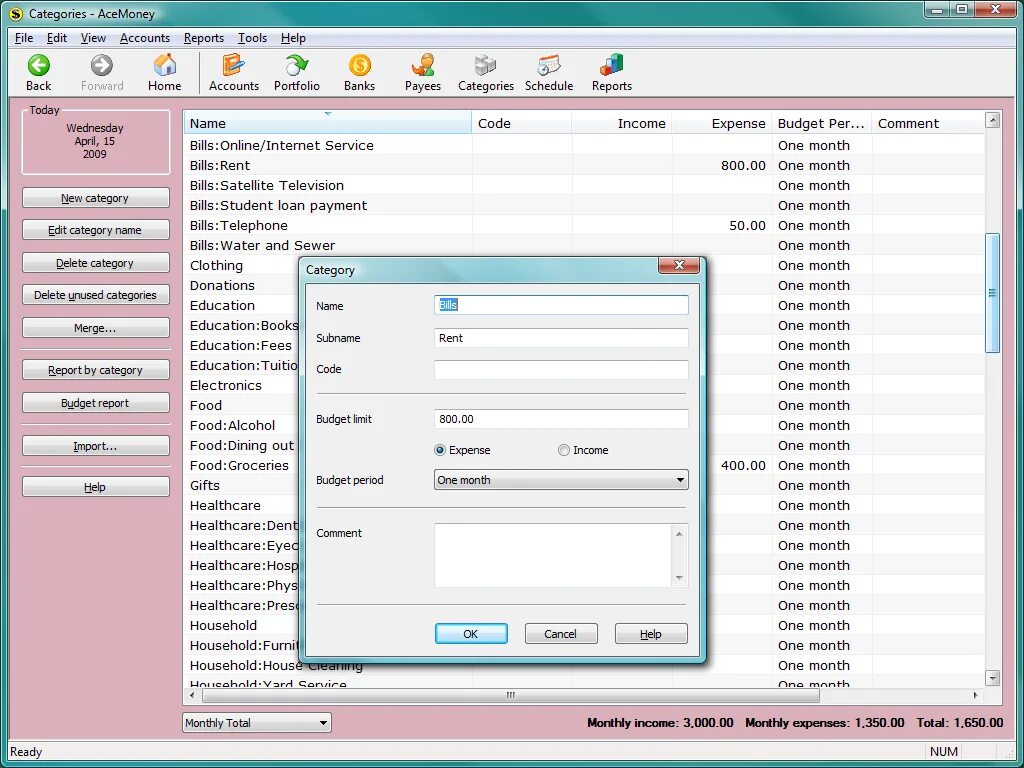The height and width of the screenshot is (768, 1024).
Task: Click the greyed Forward arrow icon
Action: coord(101,65)
